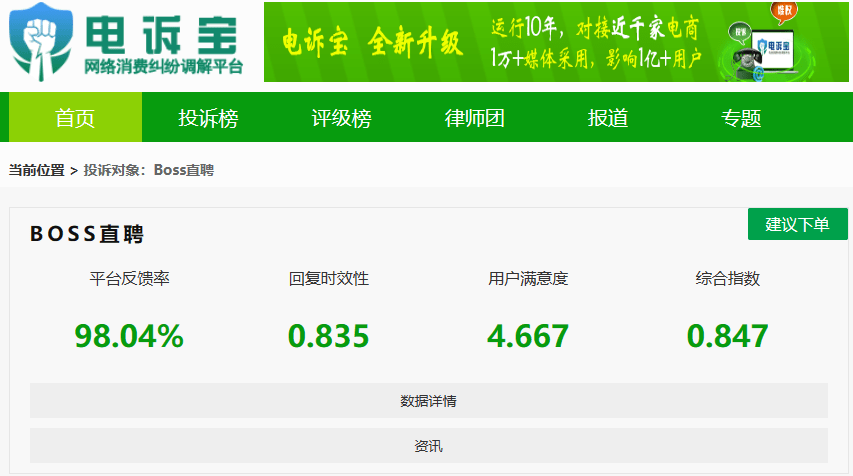Open the 首页 home tab
Image resolution: width=853 pixels, height=476 pixels.
click(75, 118)
